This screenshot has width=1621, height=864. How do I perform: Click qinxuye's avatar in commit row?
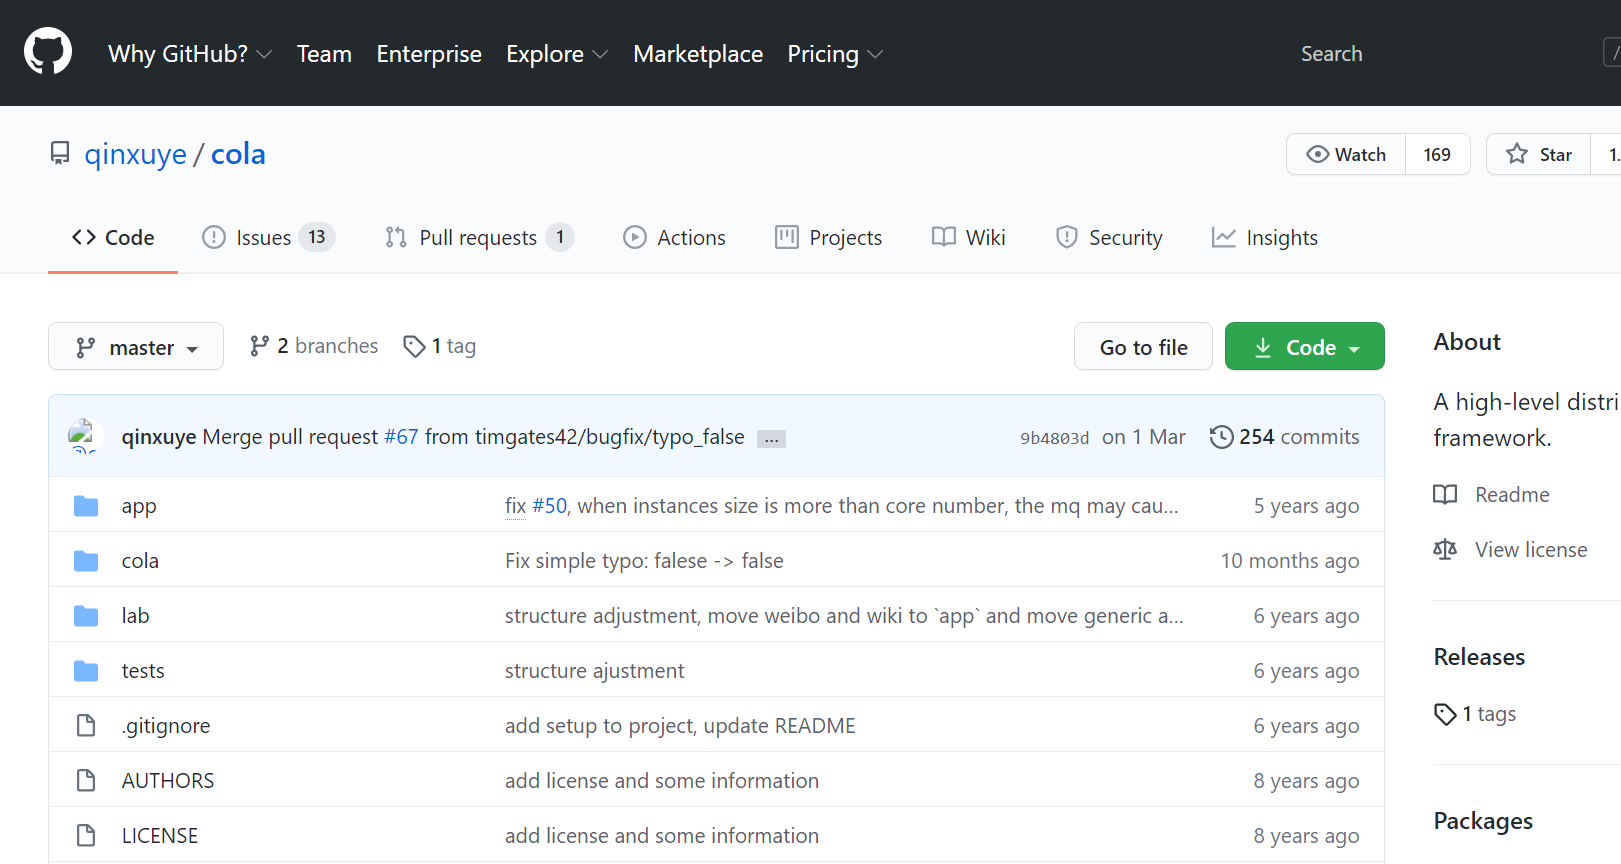pyautogui.click(x=82, y=436)
